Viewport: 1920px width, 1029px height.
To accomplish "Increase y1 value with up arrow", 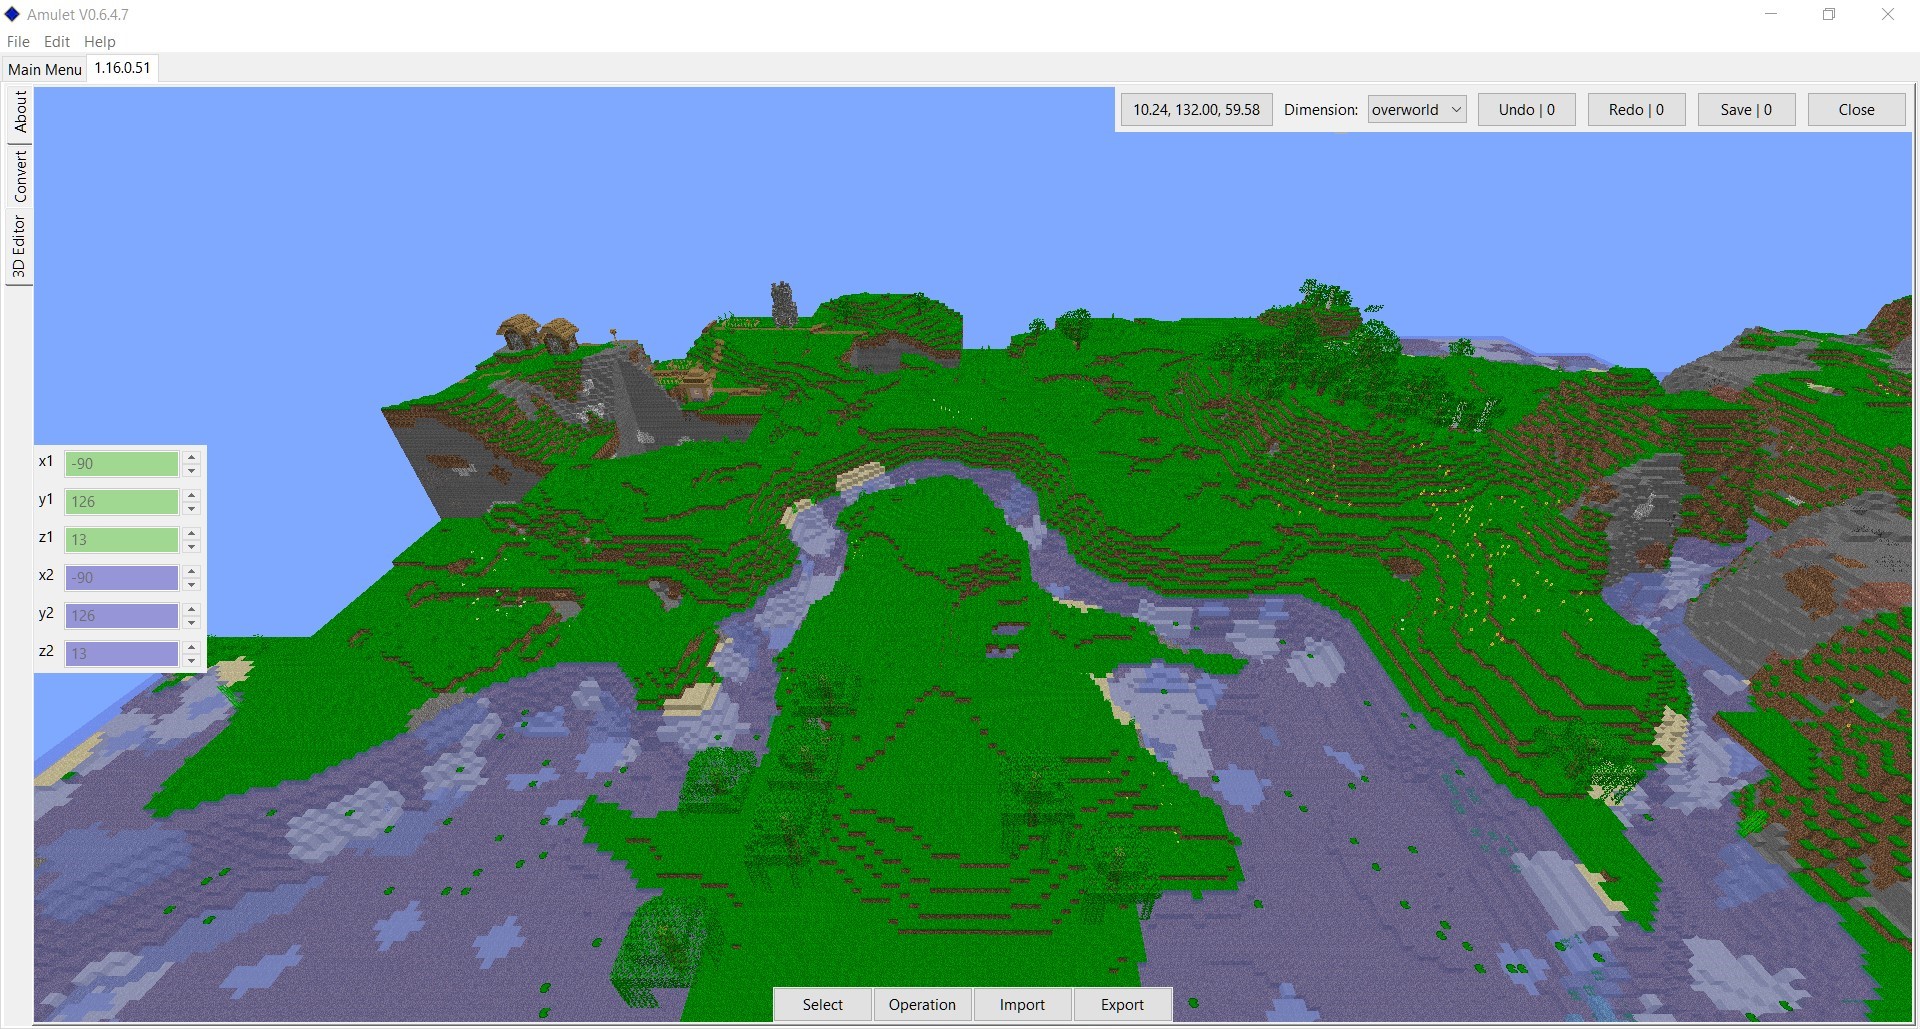I will [x=191, y=495].
